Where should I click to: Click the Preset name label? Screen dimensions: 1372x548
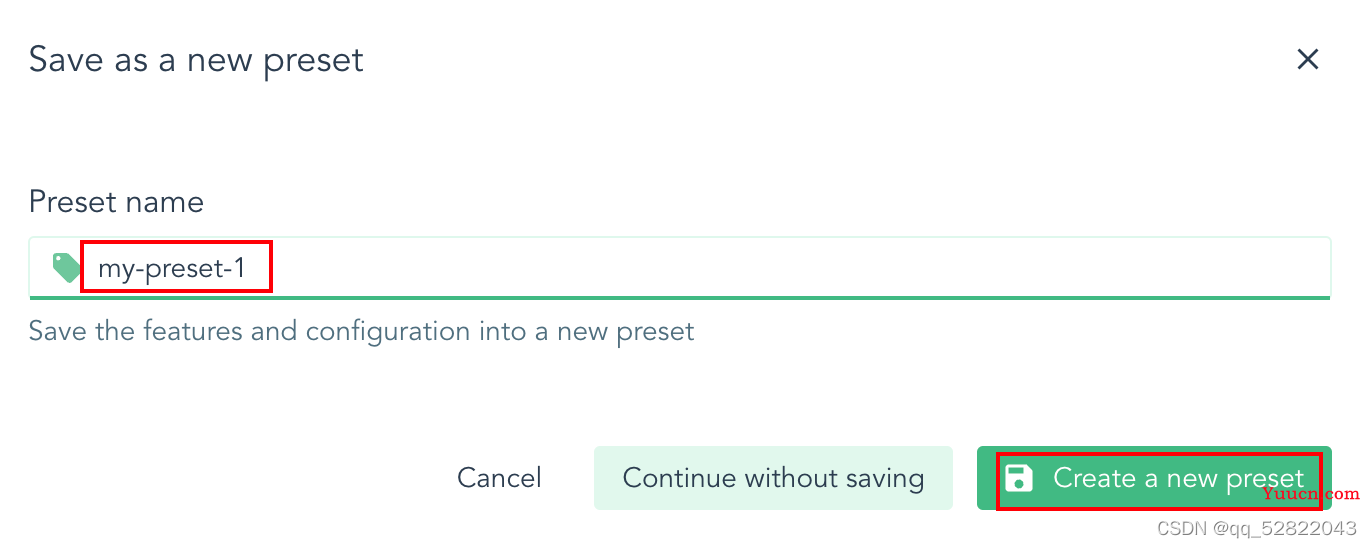[116, 202]
